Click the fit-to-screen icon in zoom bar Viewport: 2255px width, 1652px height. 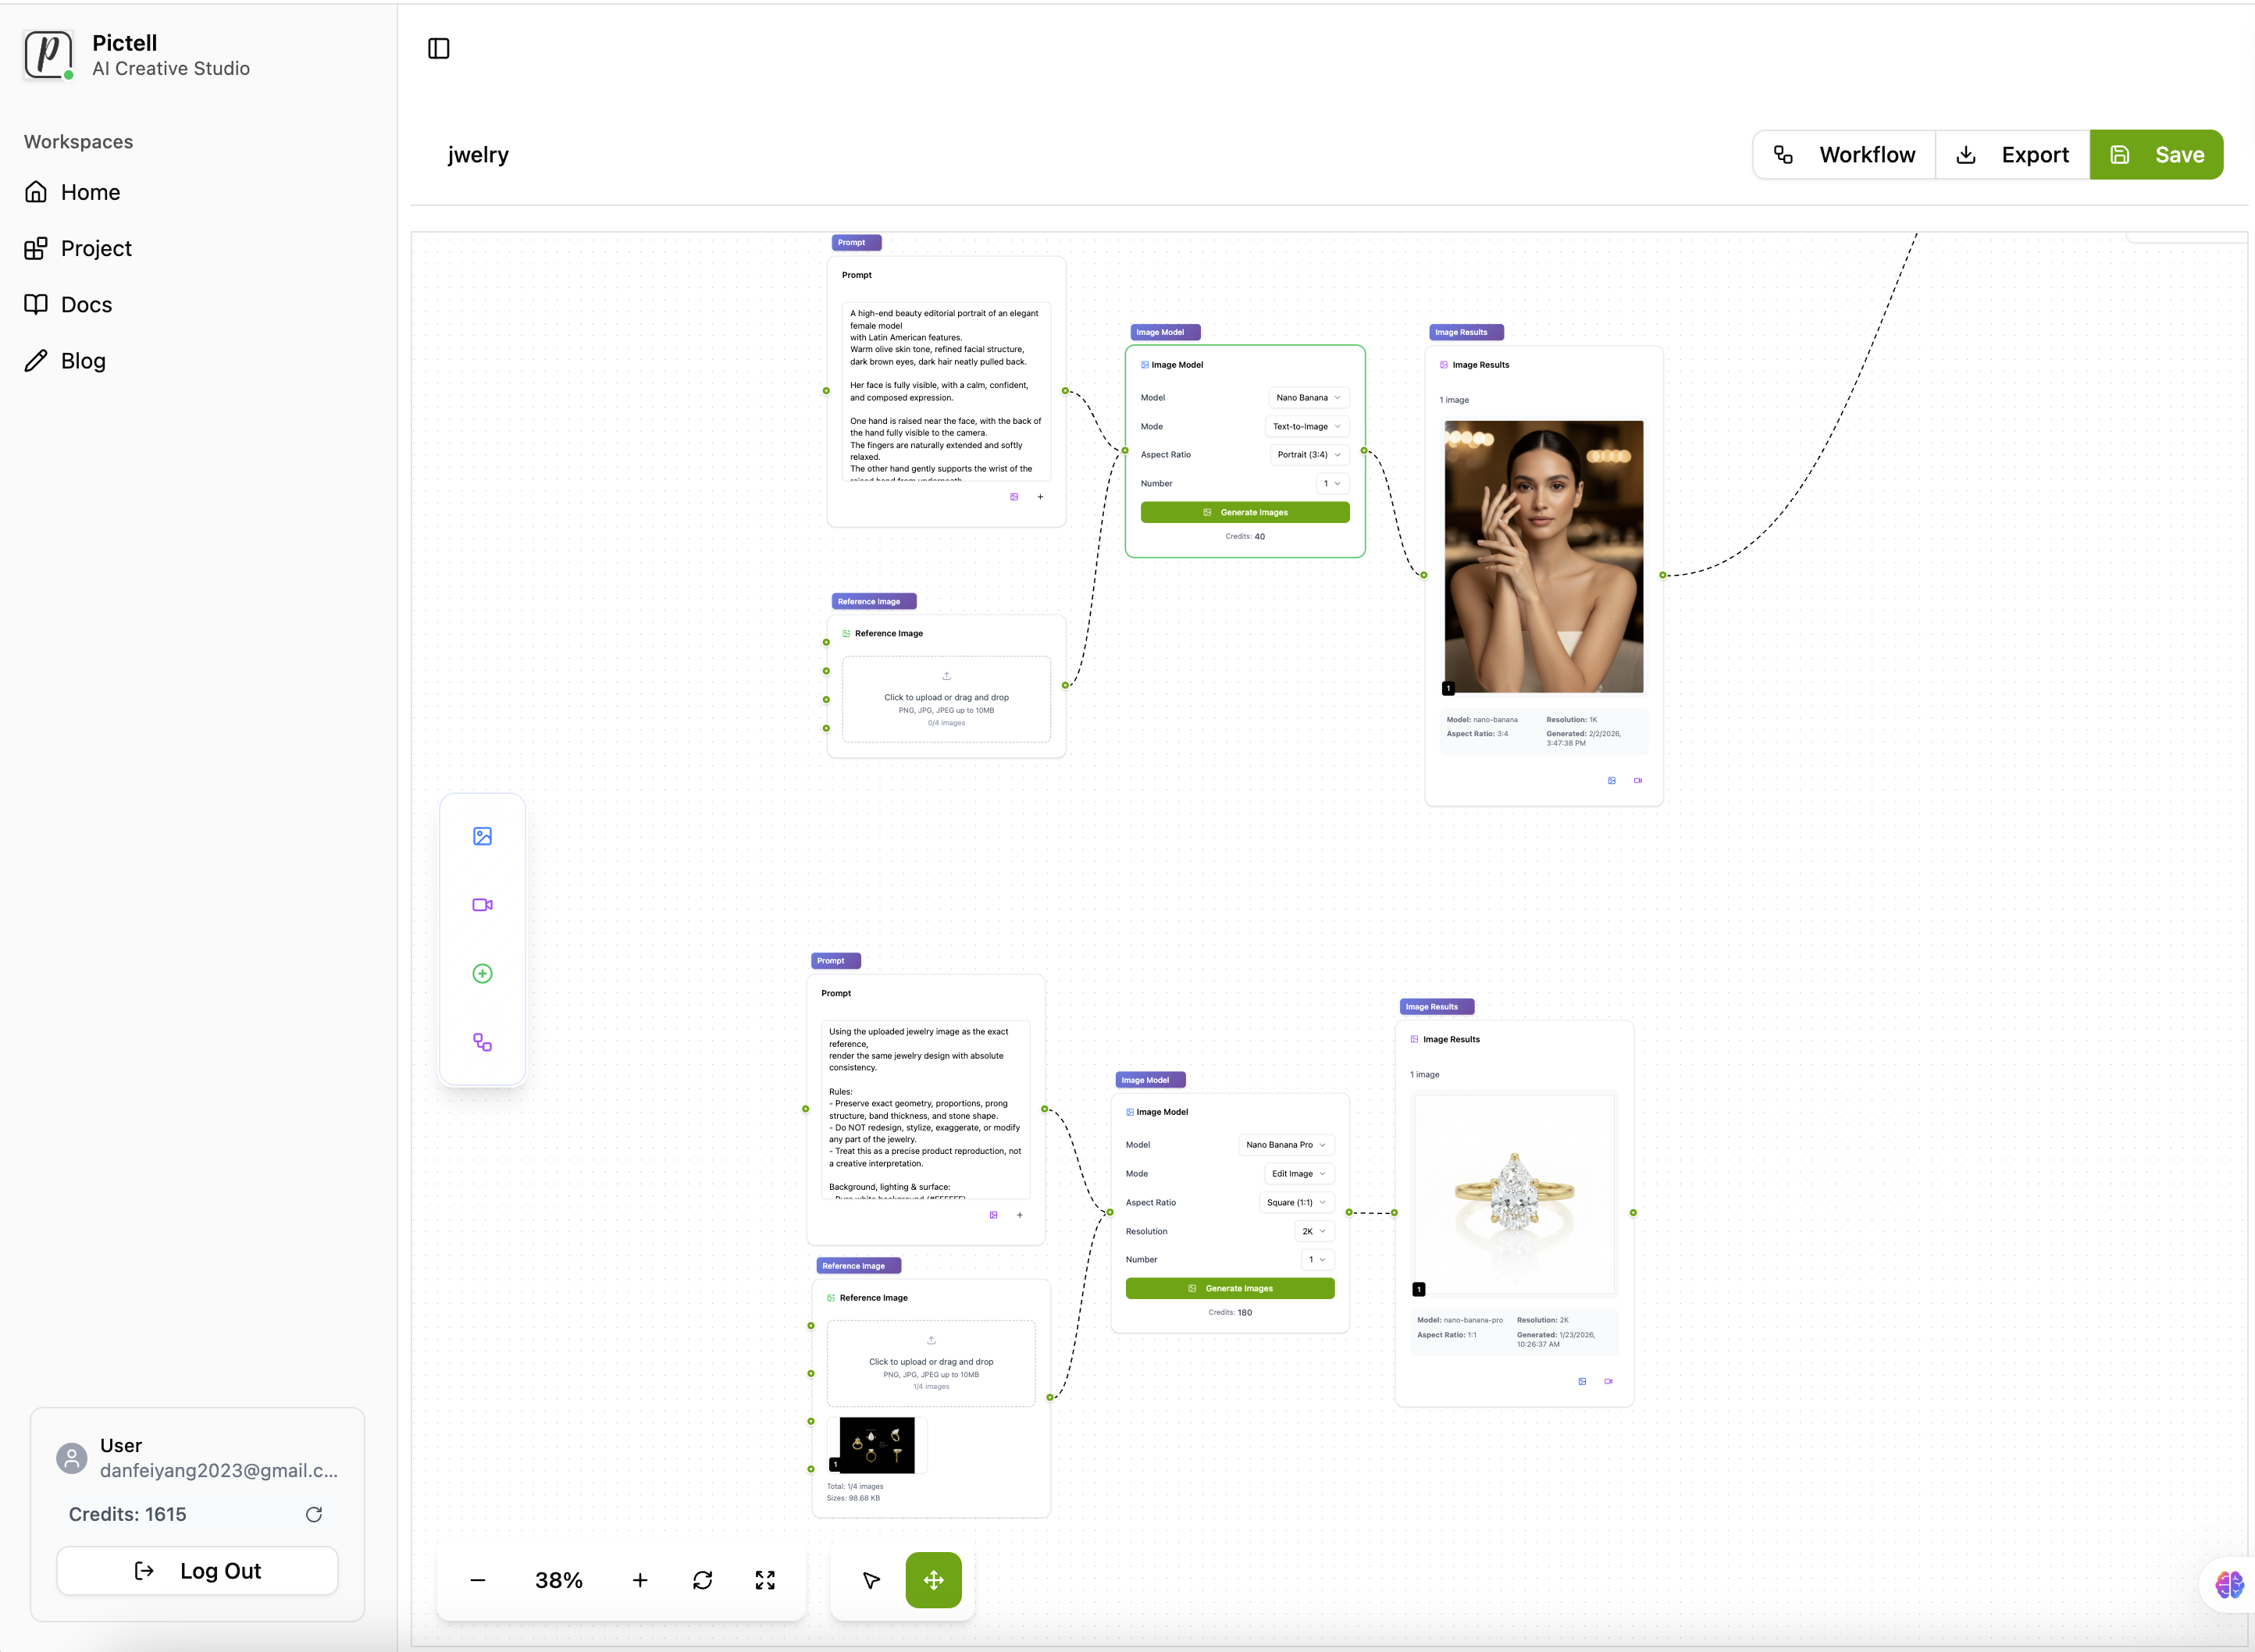765,1580
